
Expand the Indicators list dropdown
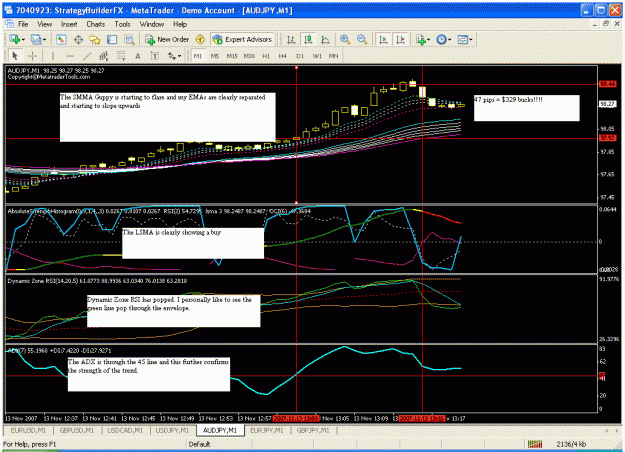point(428,40)
